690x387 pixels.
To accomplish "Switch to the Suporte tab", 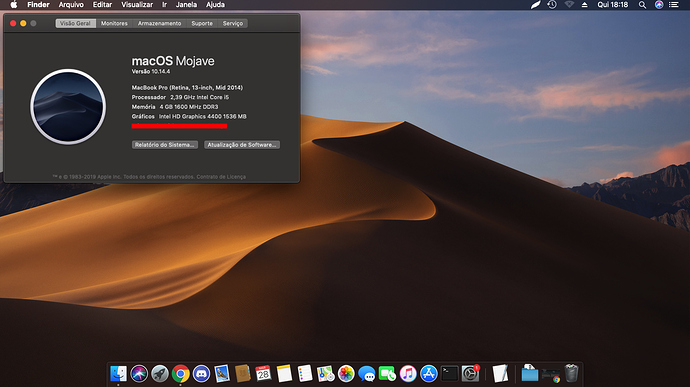I will click(x=202, y=23).
